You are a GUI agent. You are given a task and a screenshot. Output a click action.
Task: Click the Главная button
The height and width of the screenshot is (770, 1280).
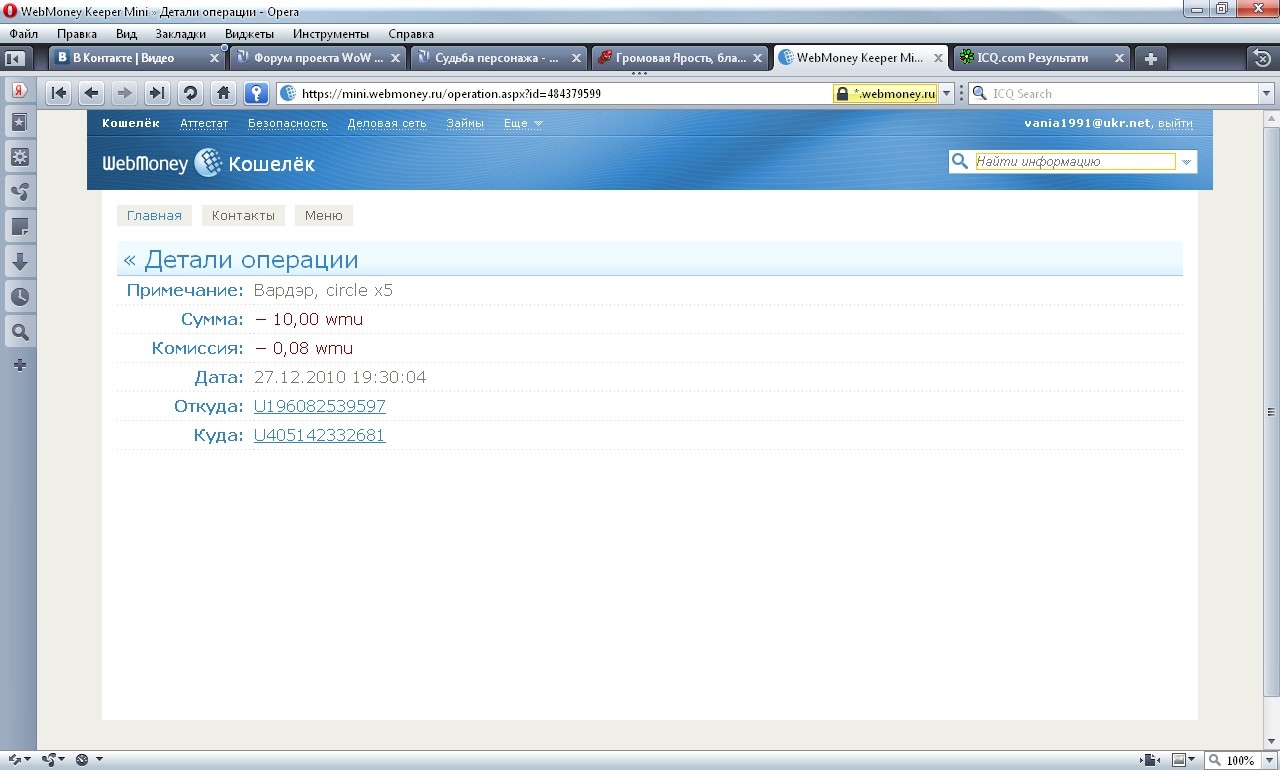click(154, 215)
